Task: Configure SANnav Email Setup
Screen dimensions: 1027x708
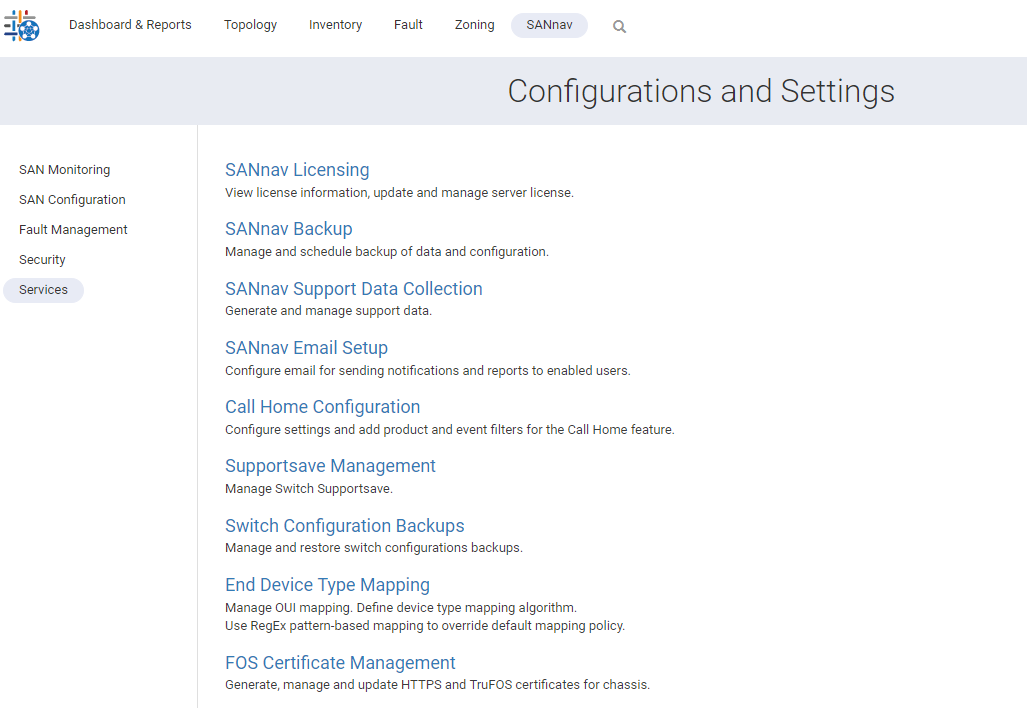Action: click(x=306, y=347)
